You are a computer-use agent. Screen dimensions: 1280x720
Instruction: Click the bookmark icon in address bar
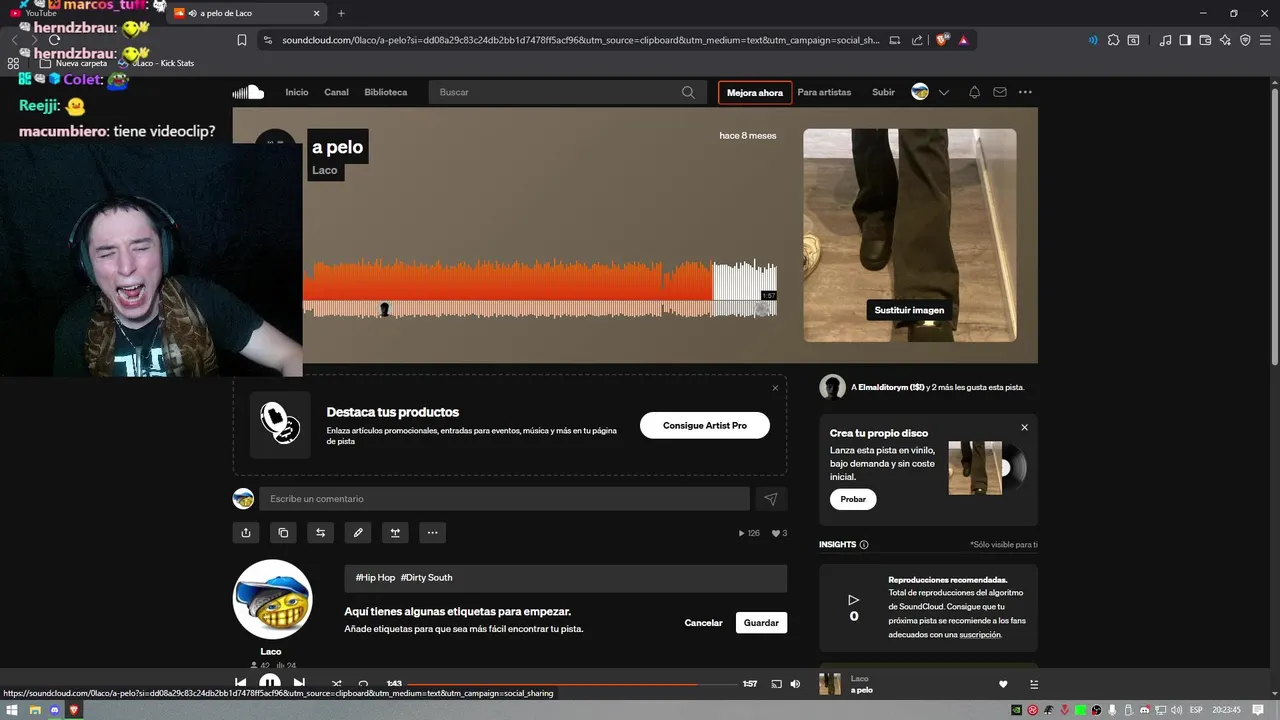pos(242,40)
